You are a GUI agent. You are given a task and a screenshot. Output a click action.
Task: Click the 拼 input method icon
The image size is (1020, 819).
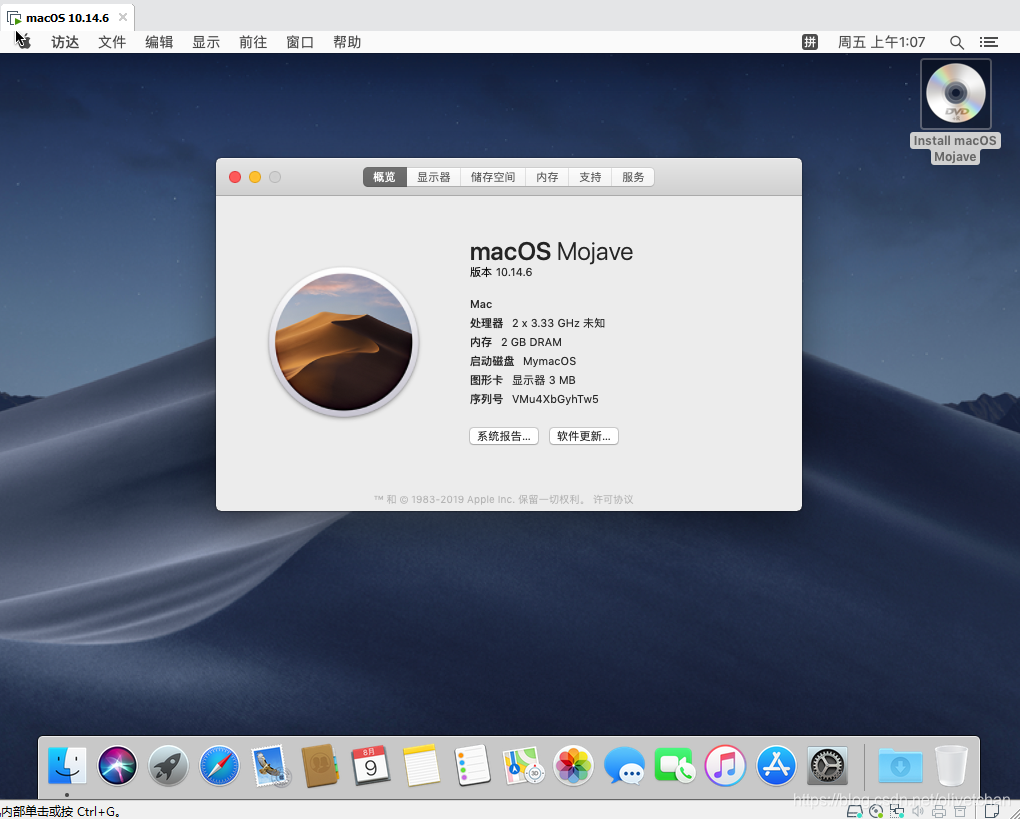[x=810, y=42]
